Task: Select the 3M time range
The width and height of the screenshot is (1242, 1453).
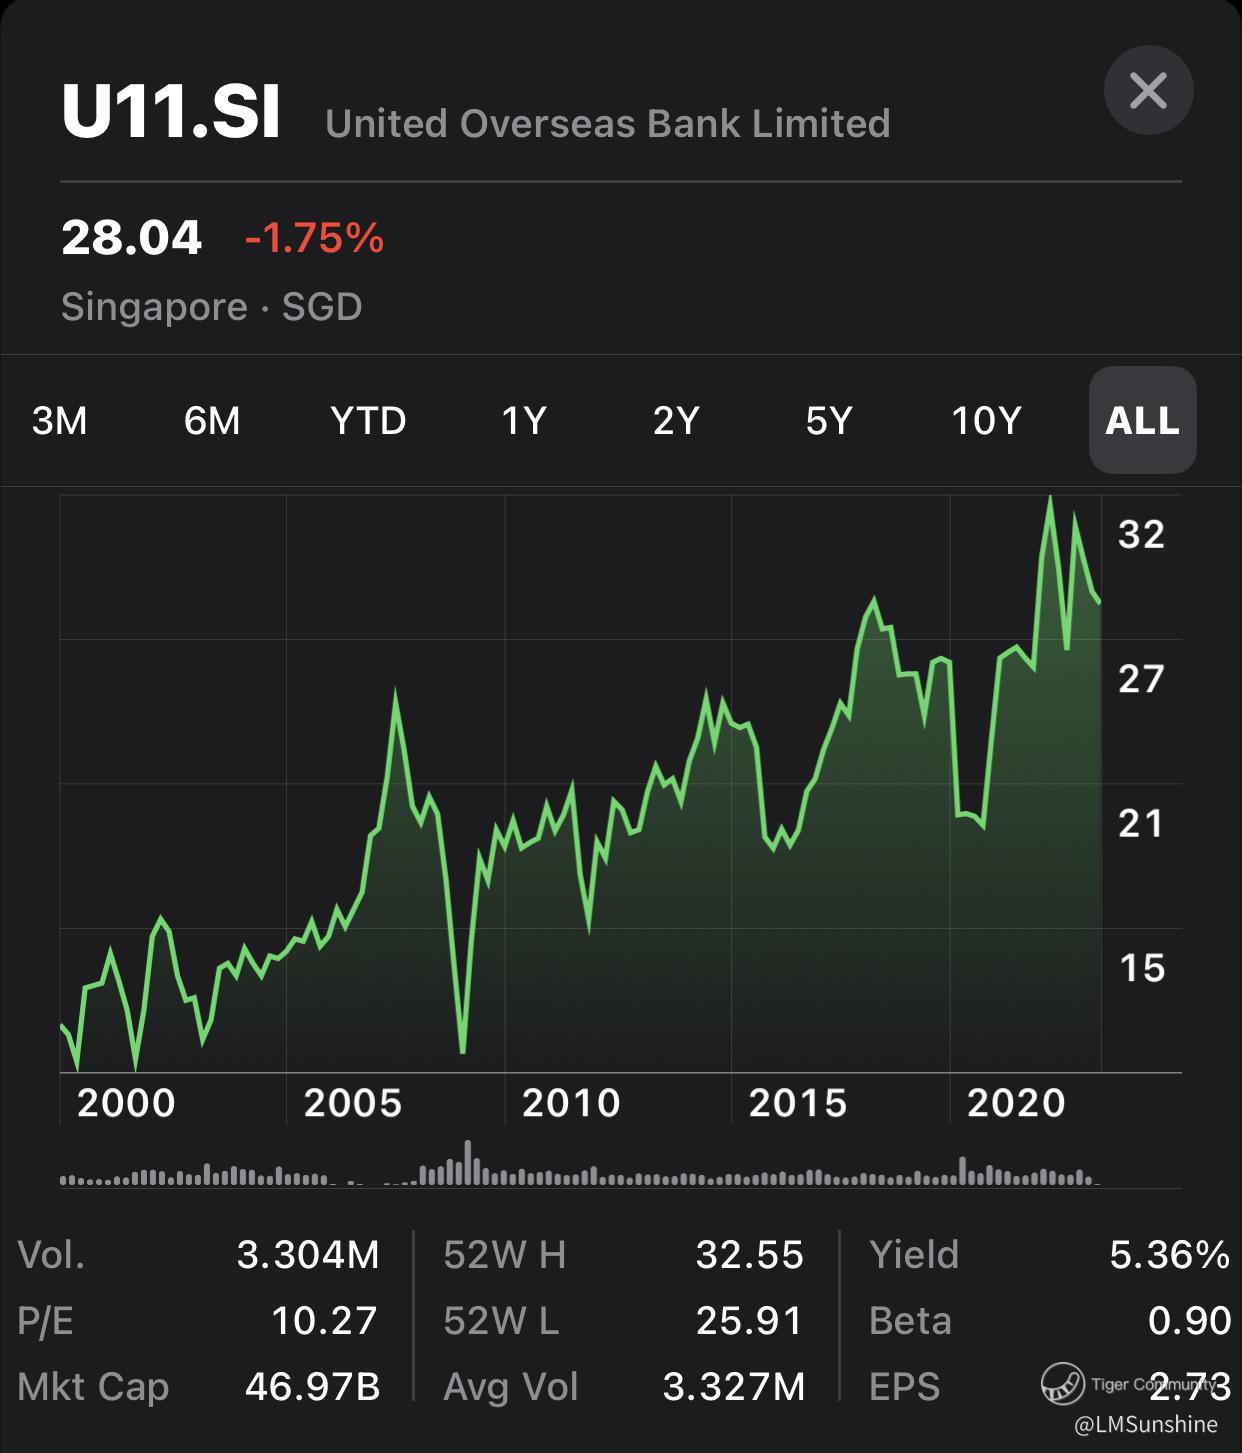Action: [60, 421]
